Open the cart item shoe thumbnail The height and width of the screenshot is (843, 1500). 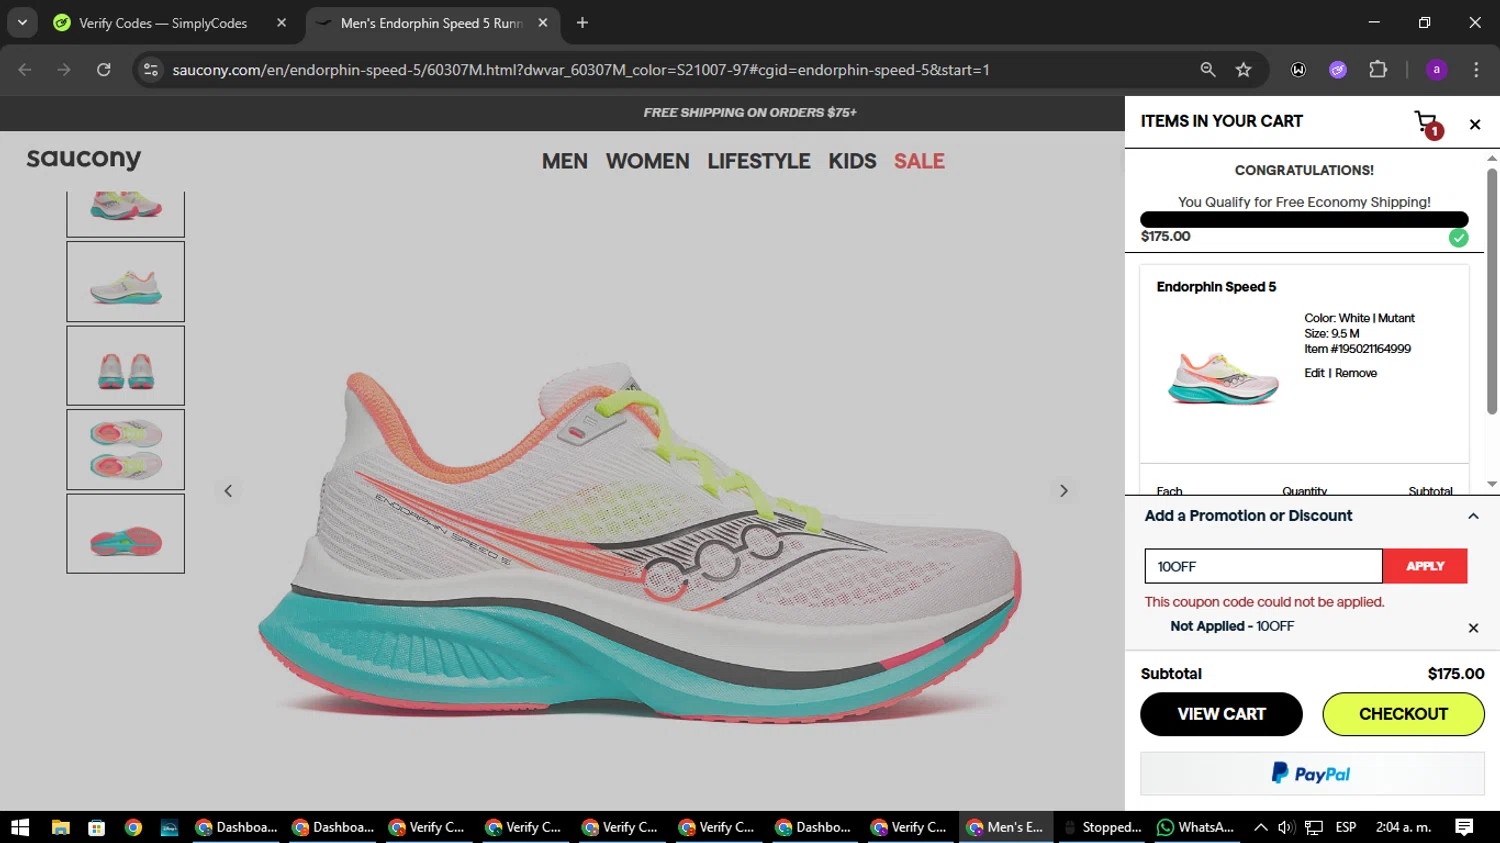pyautogui.click(x=1223, y=378)
